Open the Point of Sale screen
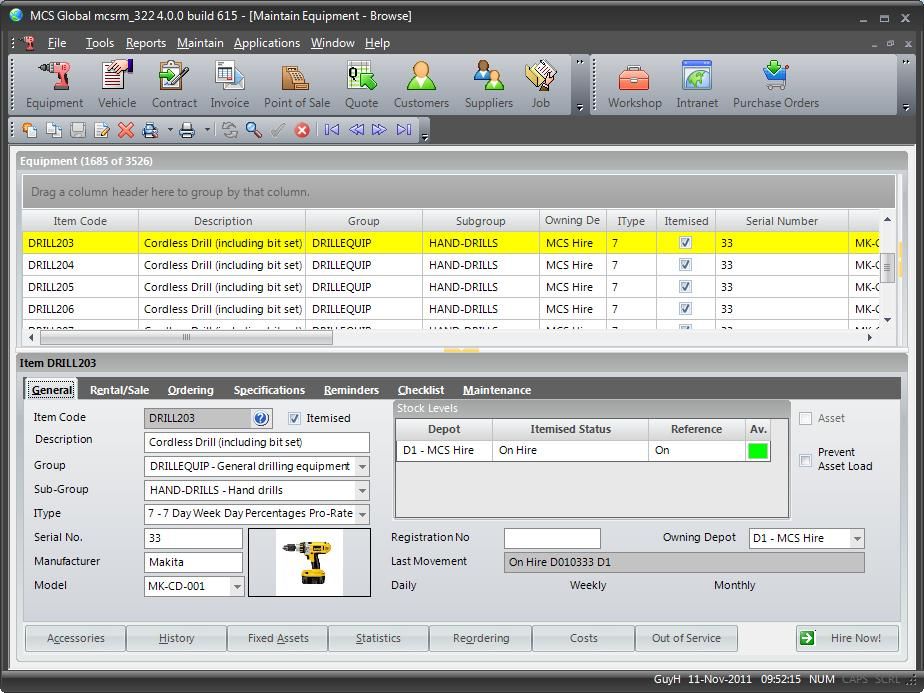 tap(296, 84)
